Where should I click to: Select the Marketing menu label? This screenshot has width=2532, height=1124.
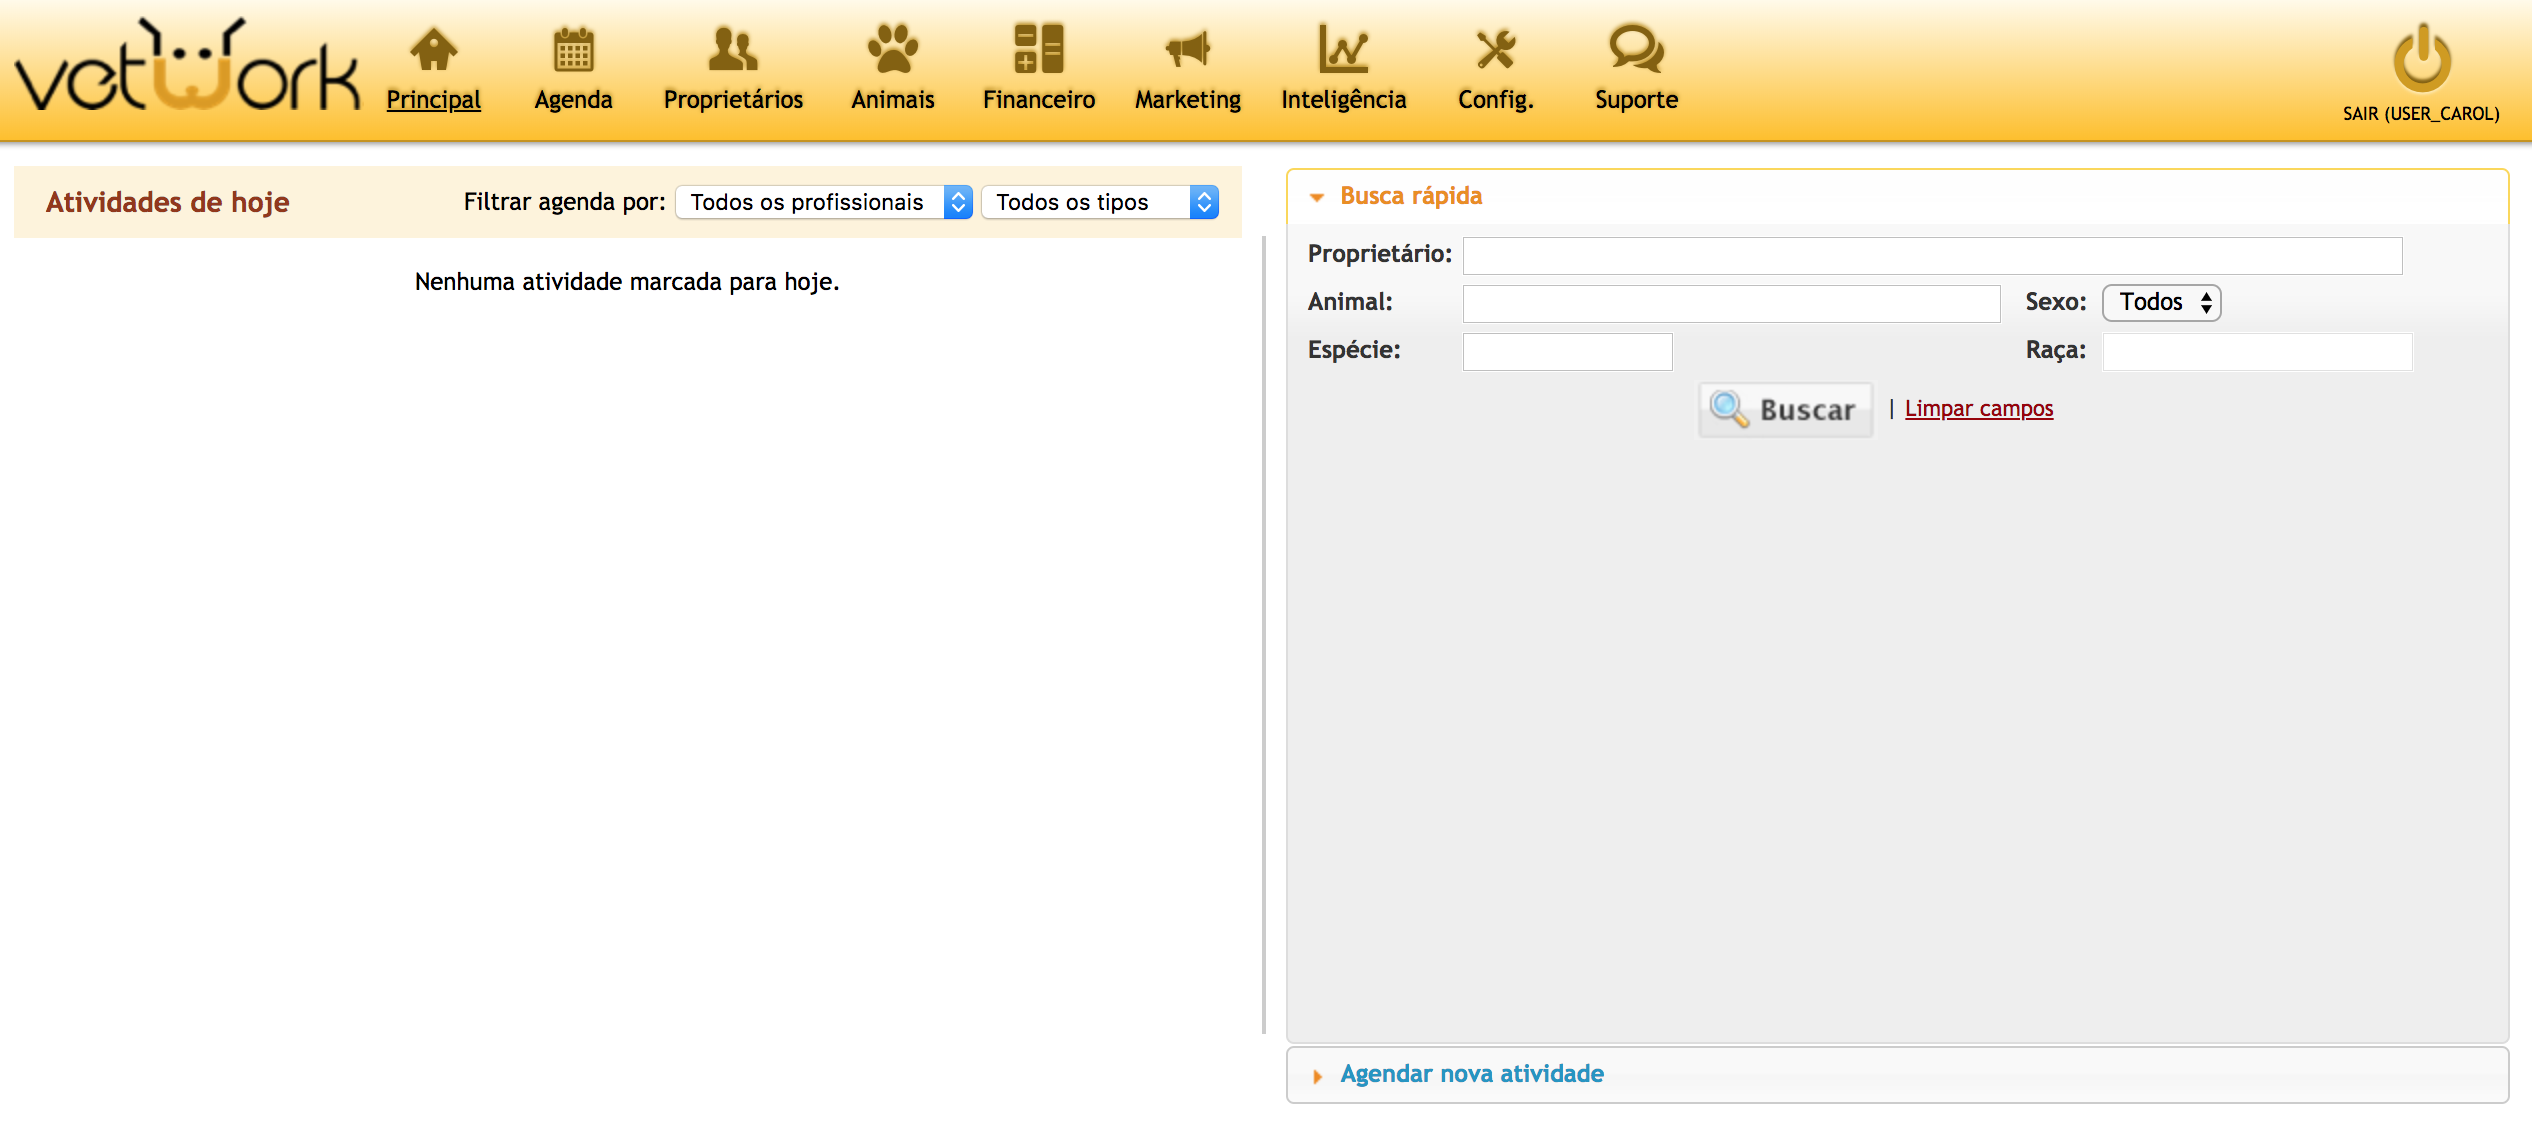coord(1188,100)
